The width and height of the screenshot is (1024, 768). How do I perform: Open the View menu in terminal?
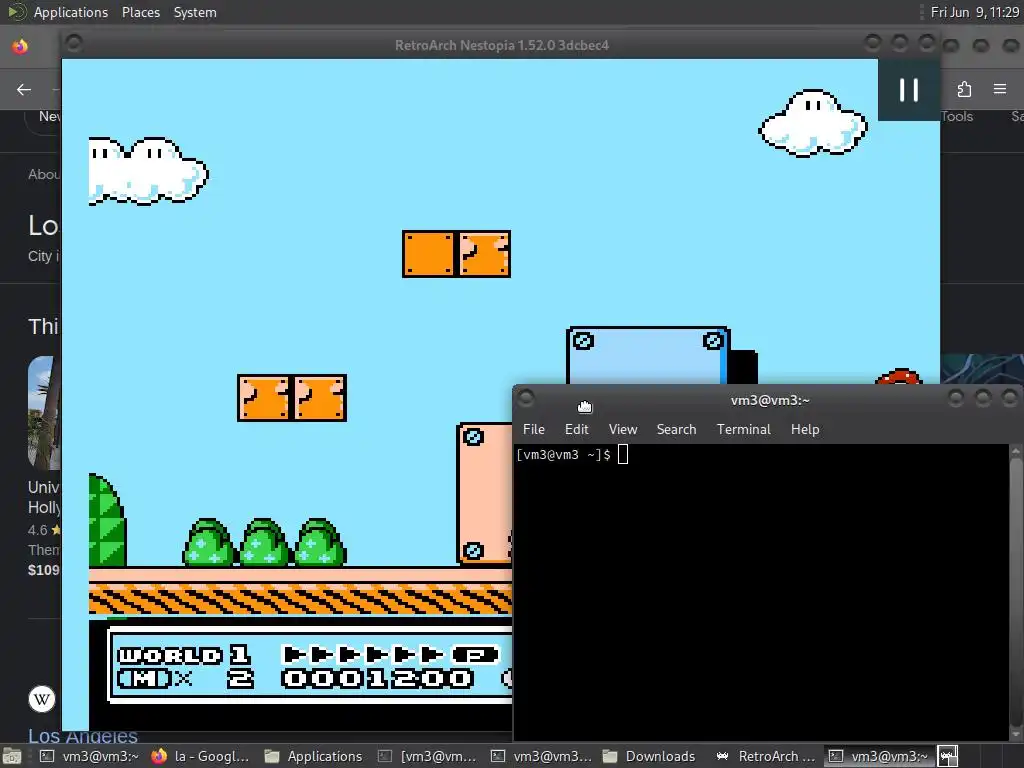(622, 429)
